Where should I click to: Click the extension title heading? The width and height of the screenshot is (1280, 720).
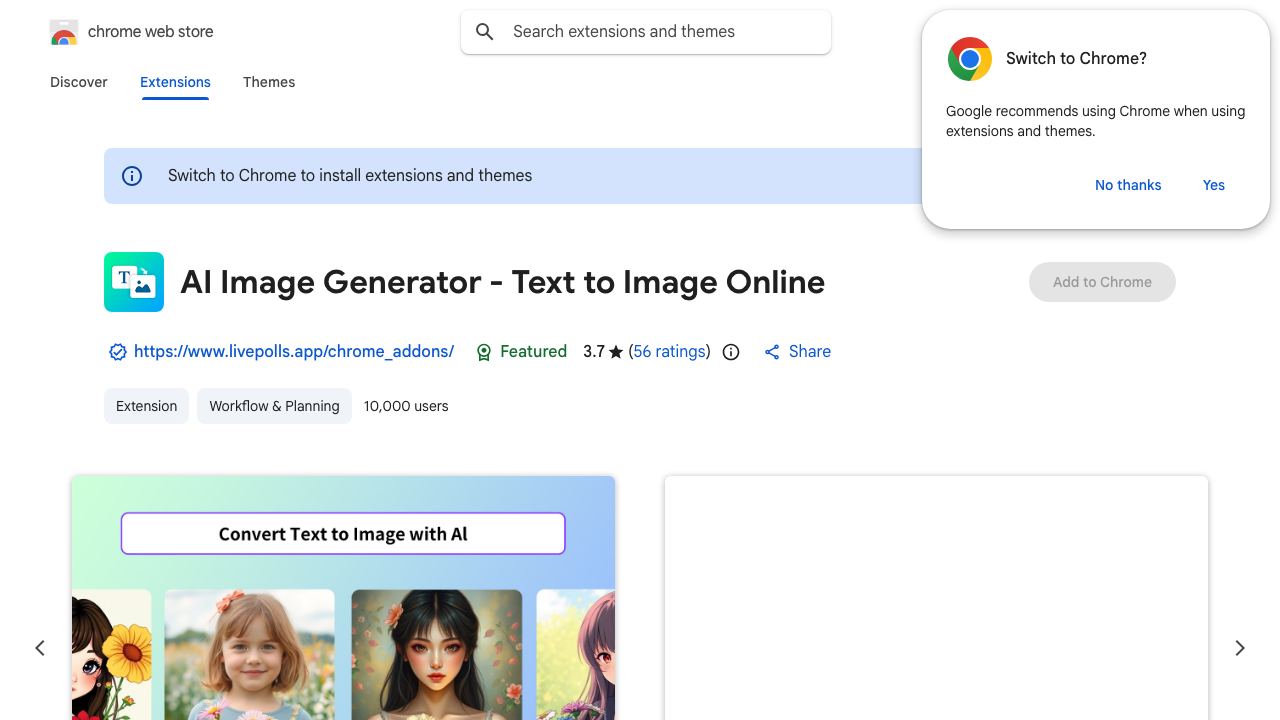pyautogui.click(x=502, y=282)
